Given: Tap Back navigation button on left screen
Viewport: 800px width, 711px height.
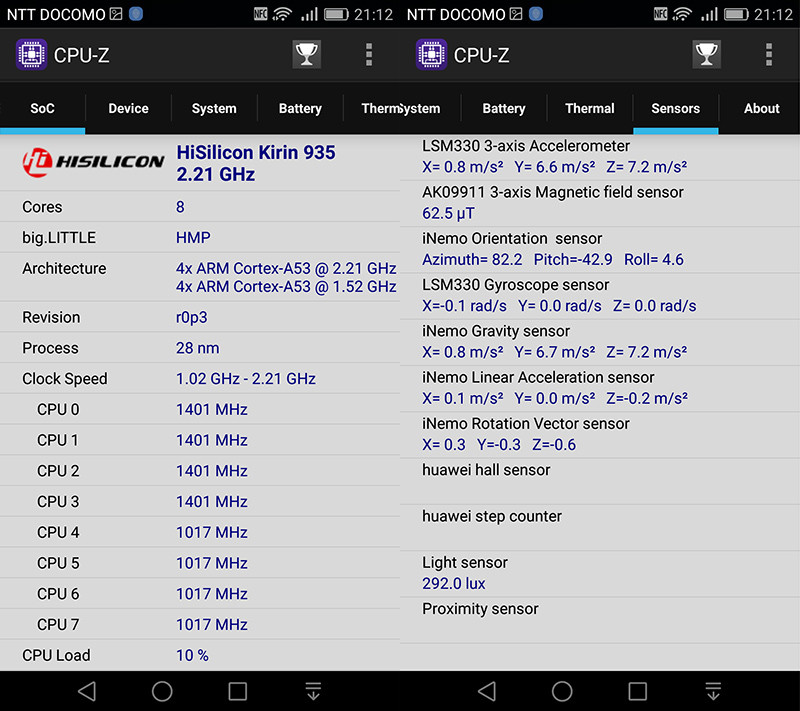Looking at the screenshot, I should [87, 691].
